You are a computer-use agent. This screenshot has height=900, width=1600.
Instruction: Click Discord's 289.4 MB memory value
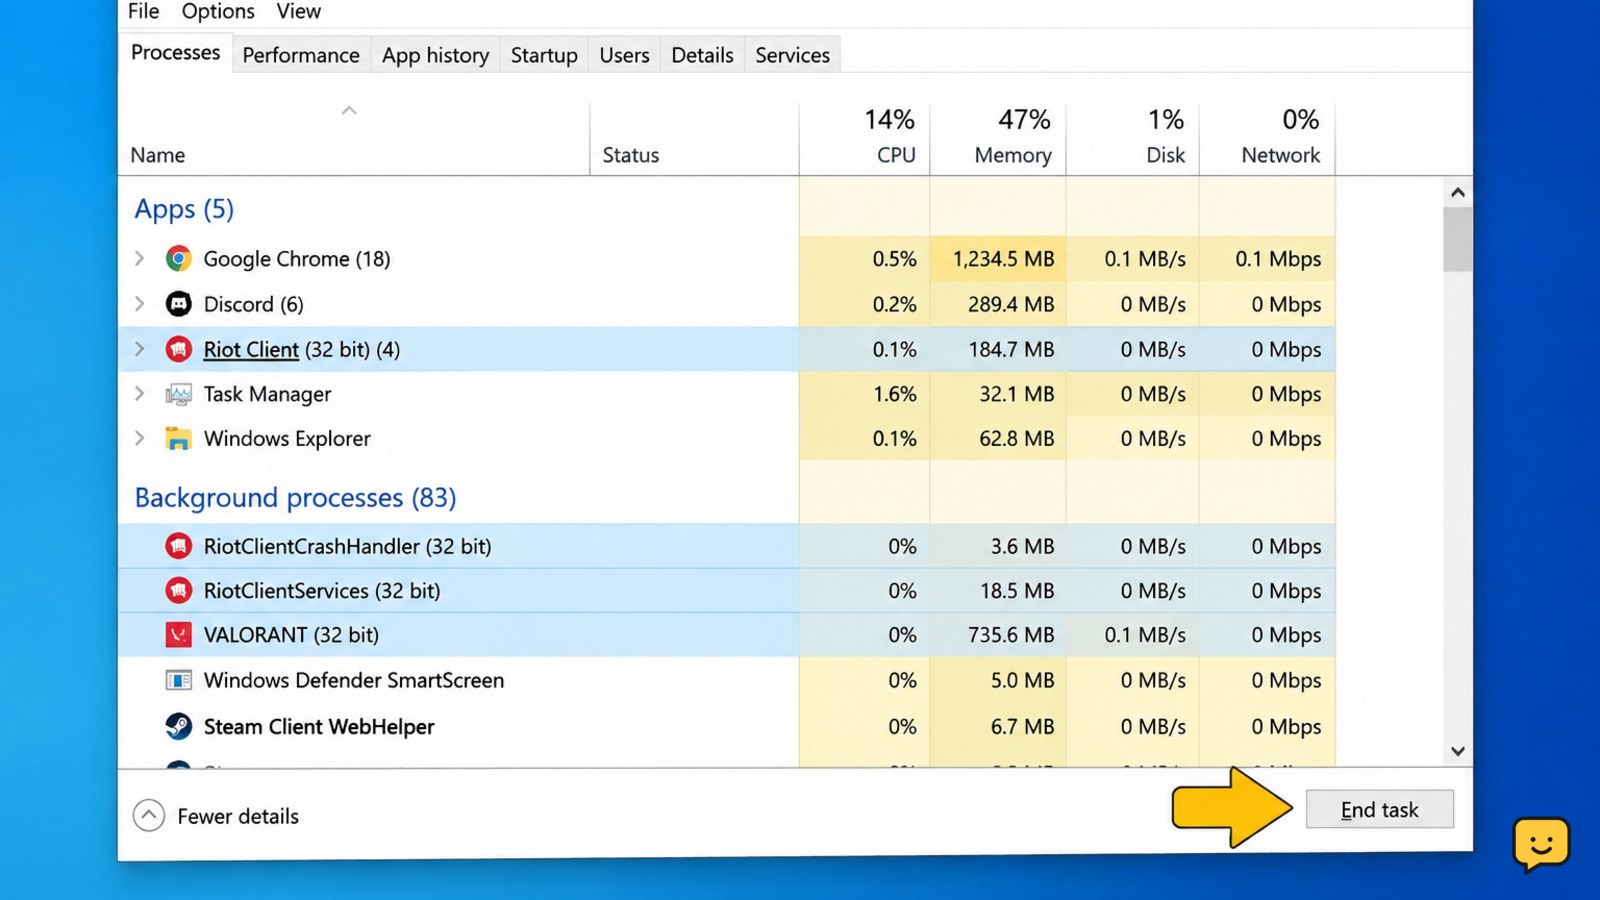coord(1011,304)
